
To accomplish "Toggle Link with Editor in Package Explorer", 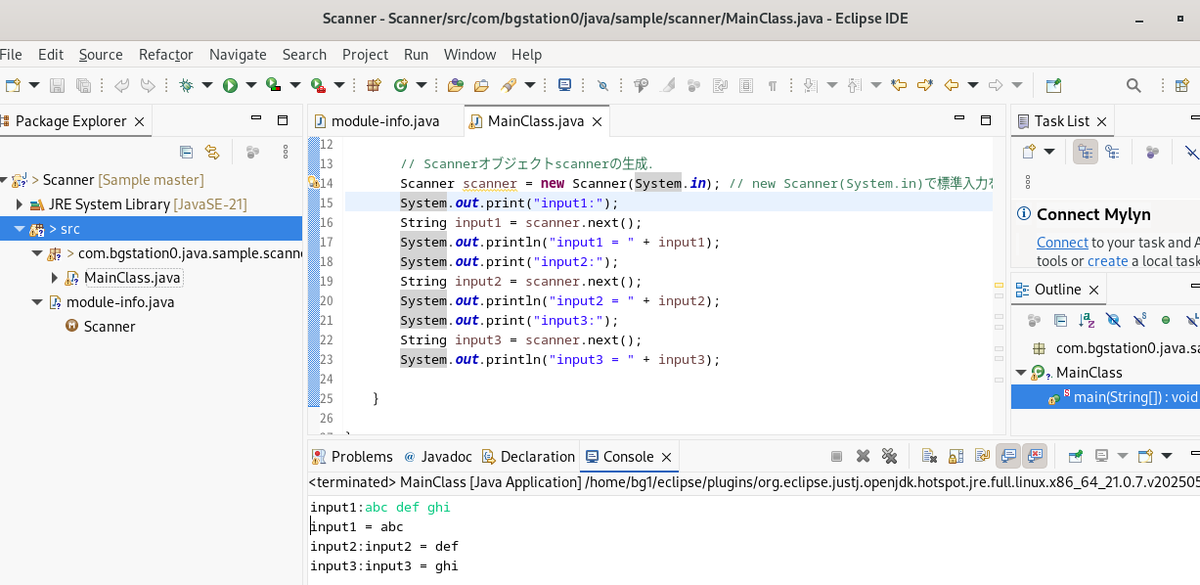I will tap(212, 152).
